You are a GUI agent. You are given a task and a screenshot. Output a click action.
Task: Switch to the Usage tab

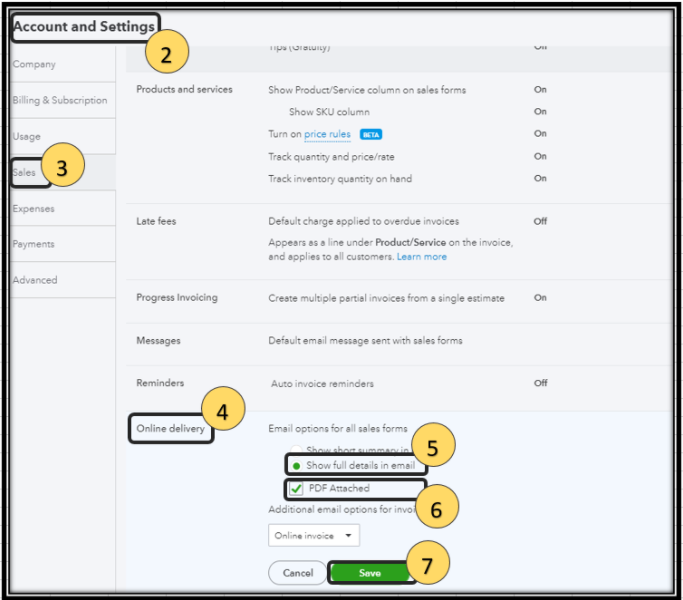coord(27,136)
